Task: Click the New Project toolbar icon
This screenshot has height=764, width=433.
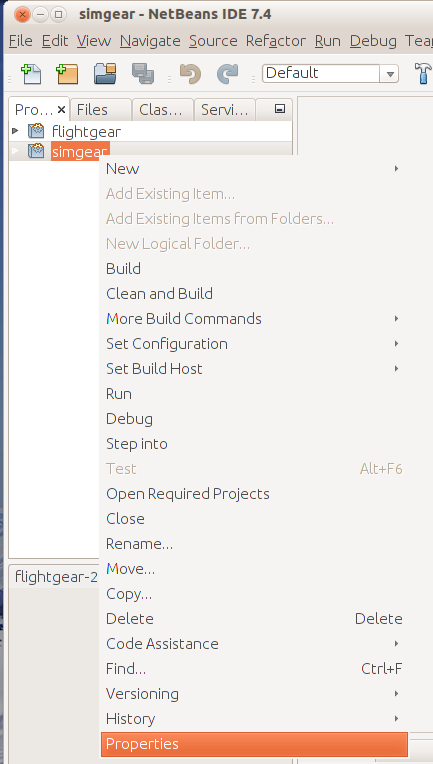Action: click(x=67, y=74)
